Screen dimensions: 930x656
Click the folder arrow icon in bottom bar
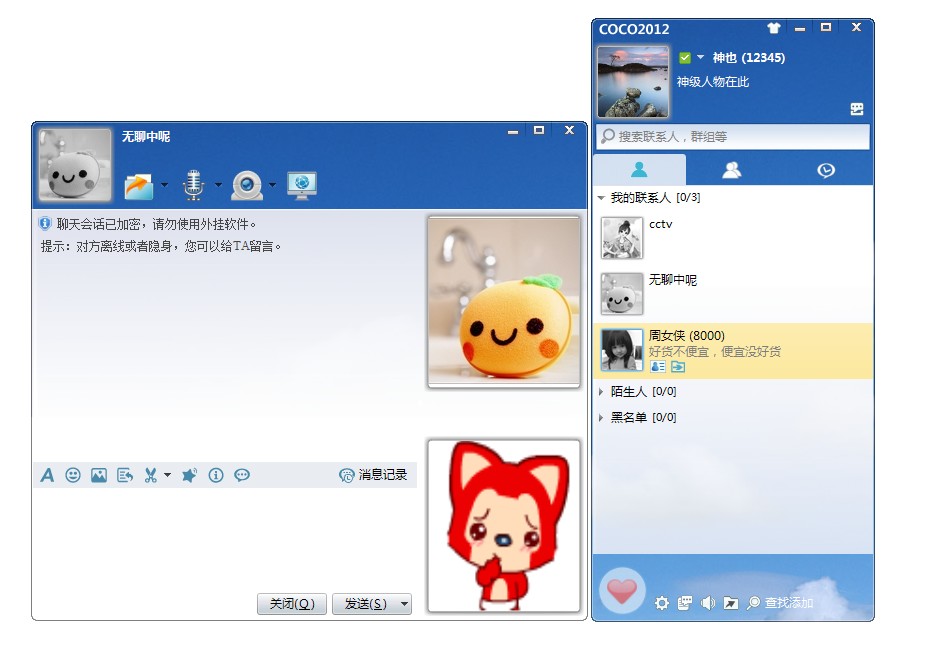(x=731, y=603)
